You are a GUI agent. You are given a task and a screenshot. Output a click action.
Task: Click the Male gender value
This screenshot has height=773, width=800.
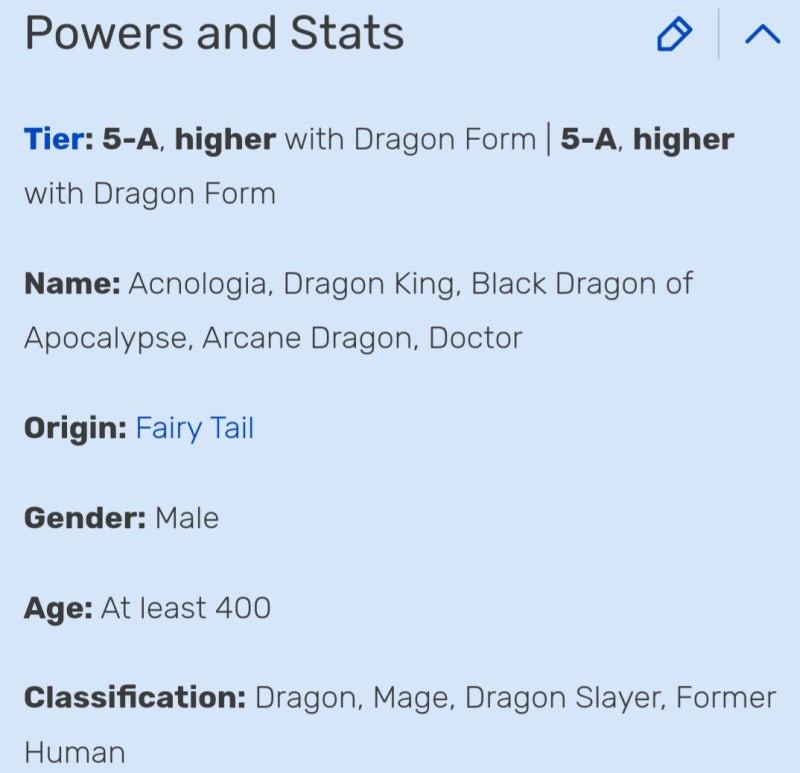point(187,518)
